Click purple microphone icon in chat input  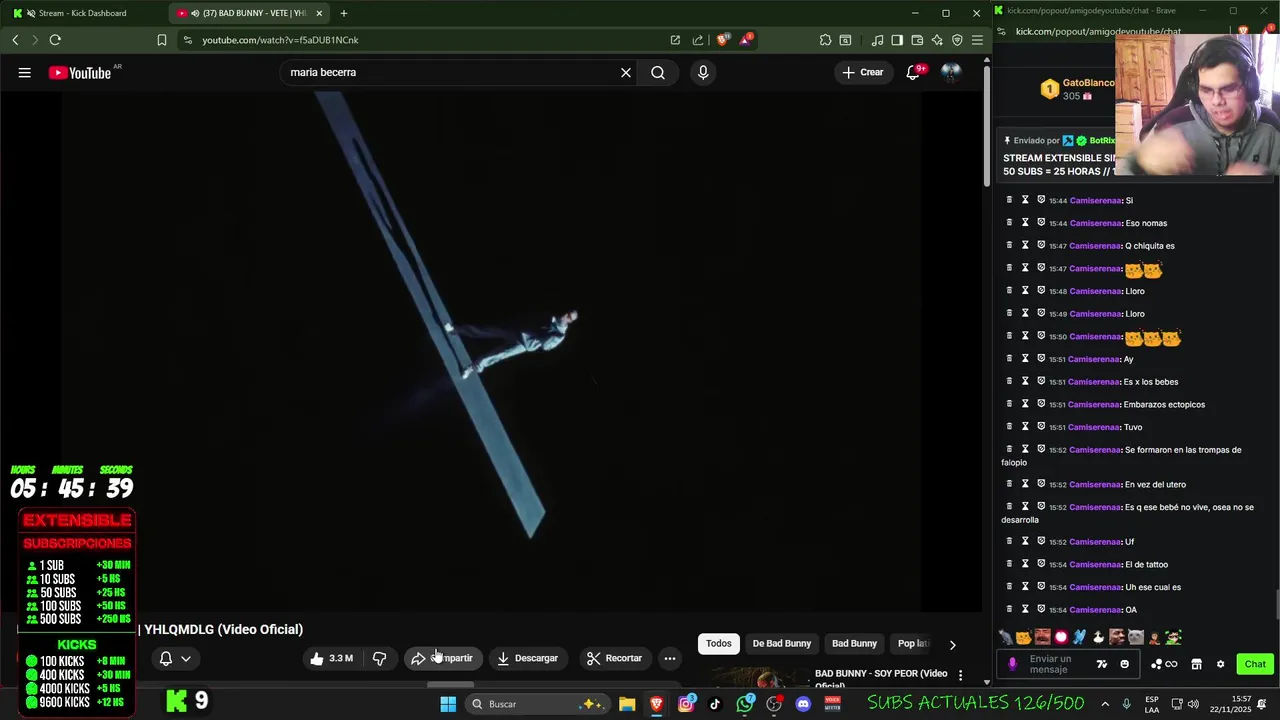[x=1012, y=664]
